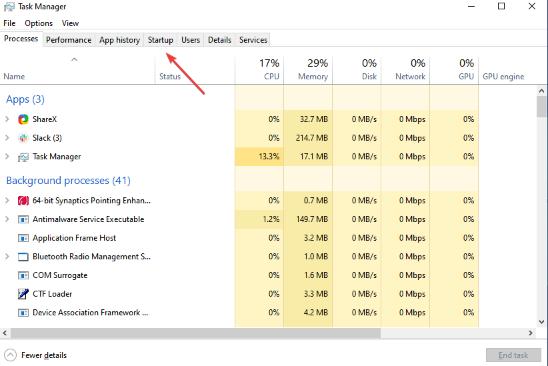The height and width of the screenshot is (366, 548).
Task: Open the View menu
Action: click(70, 23)
